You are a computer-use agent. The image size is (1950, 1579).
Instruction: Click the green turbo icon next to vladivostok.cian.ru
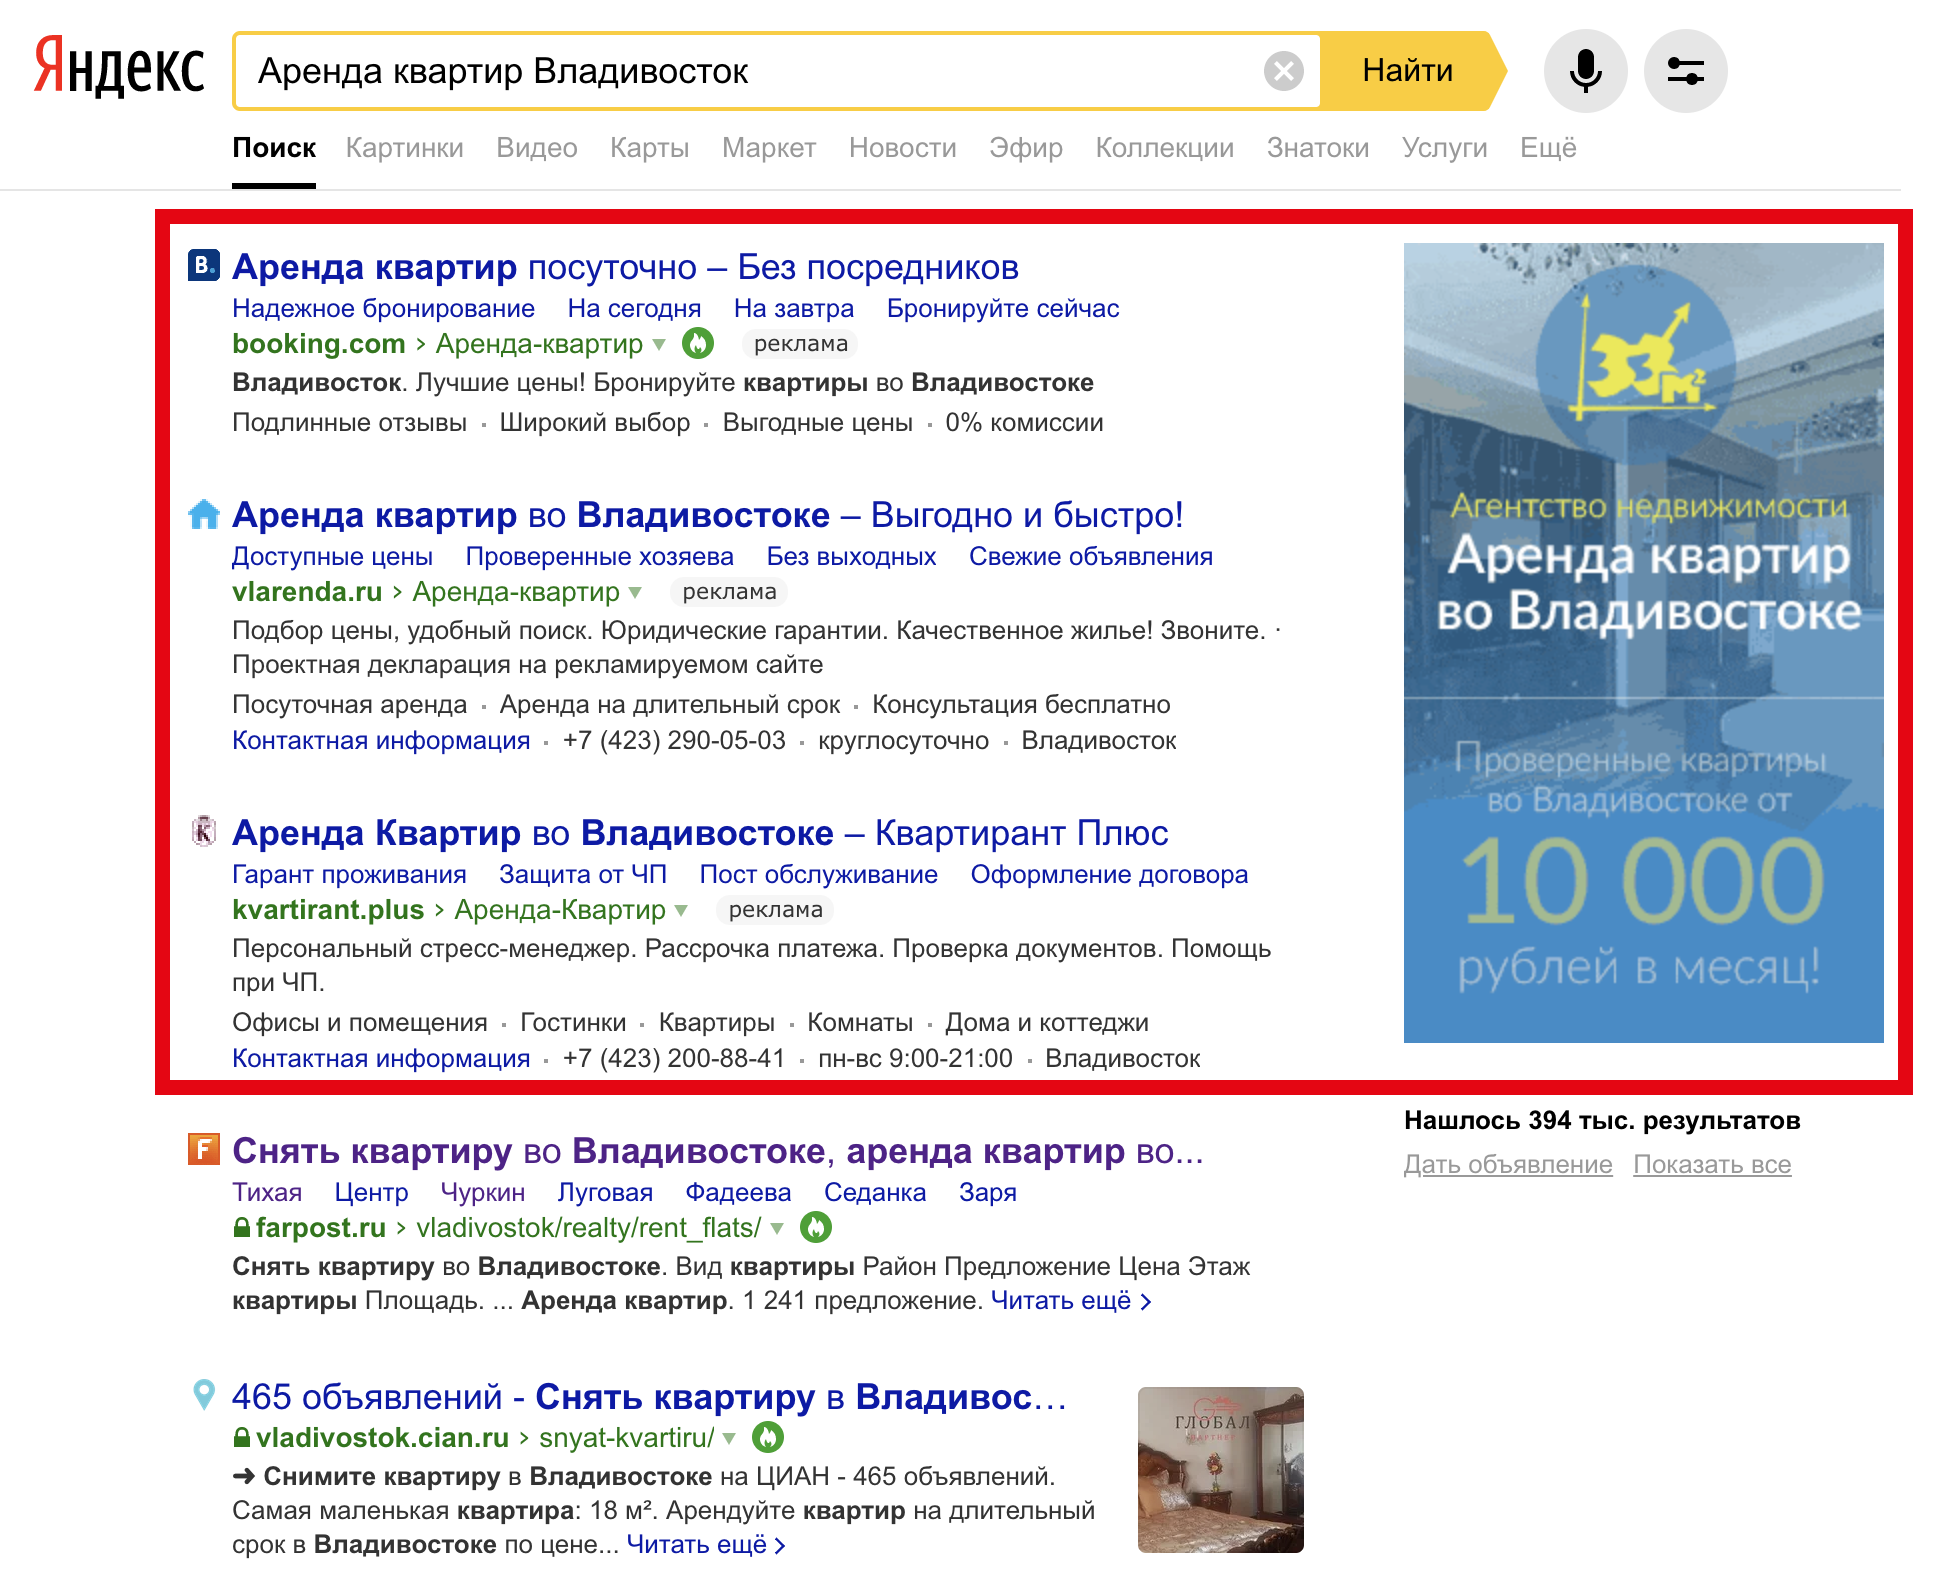768,1437
